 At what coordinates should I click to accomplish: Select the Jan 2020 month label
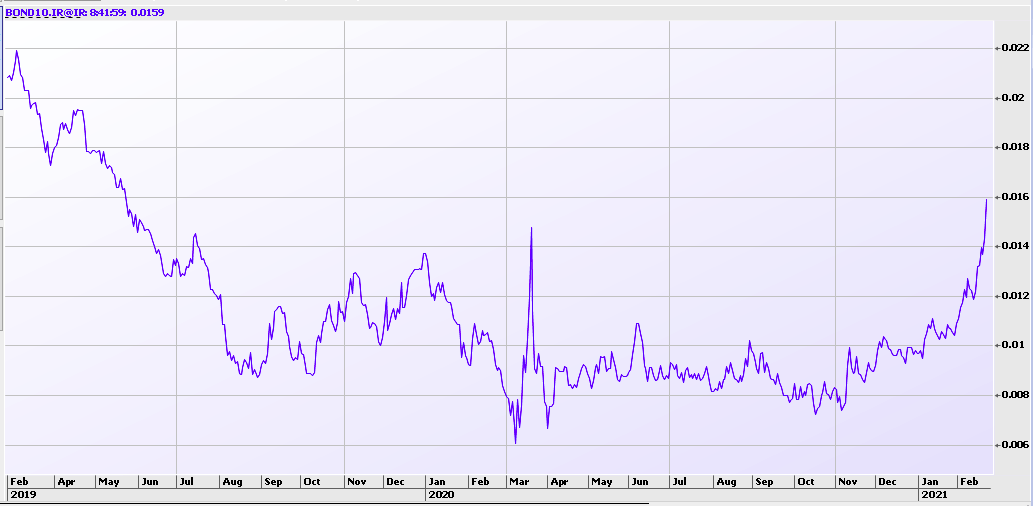pyautogui.click(x=438, y=482)
